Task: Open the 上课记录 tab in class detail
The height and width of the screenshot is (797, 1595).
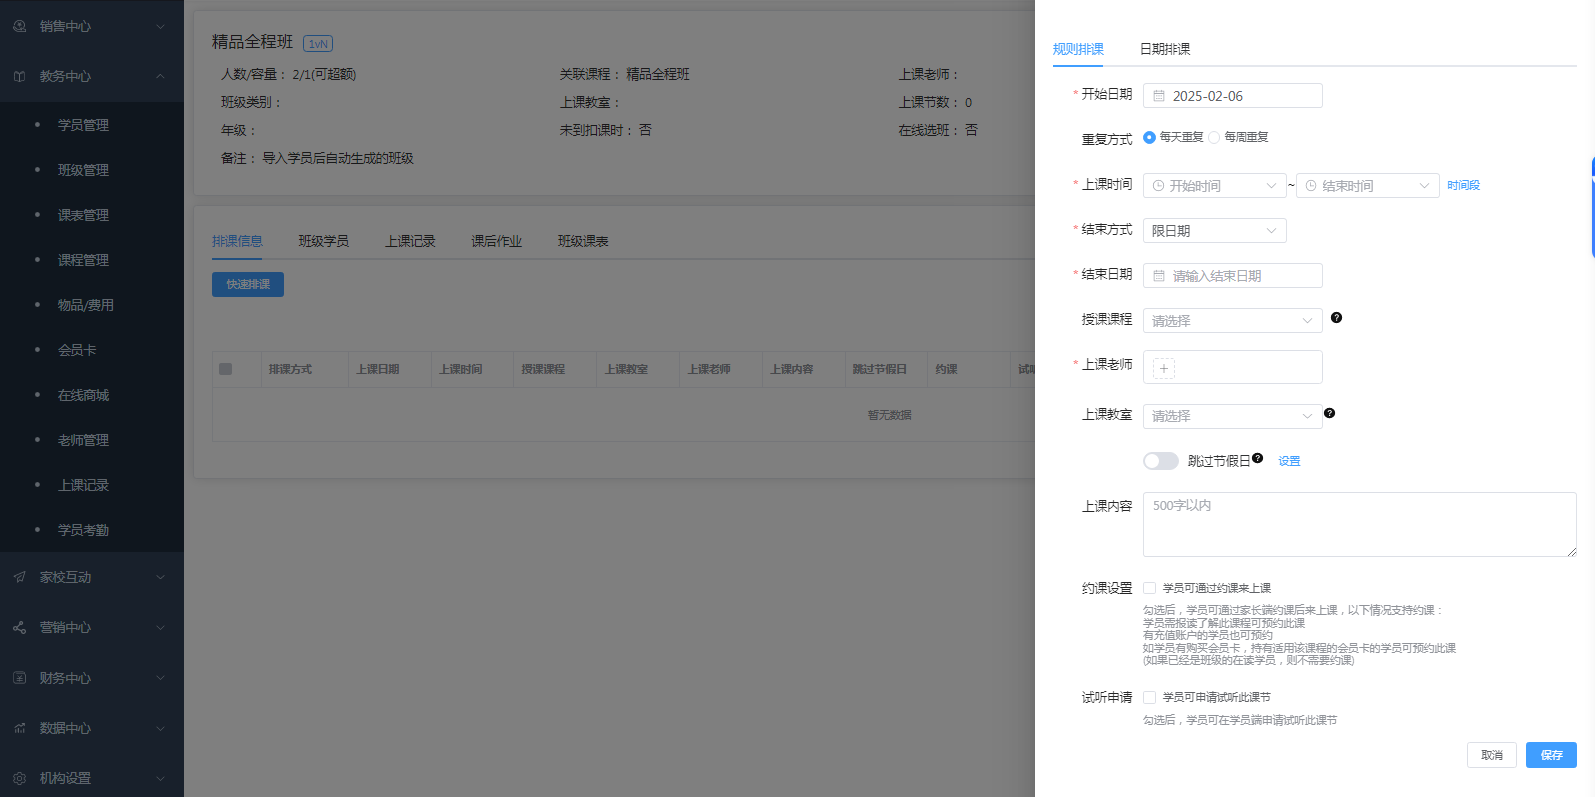Action: [410, 241]
